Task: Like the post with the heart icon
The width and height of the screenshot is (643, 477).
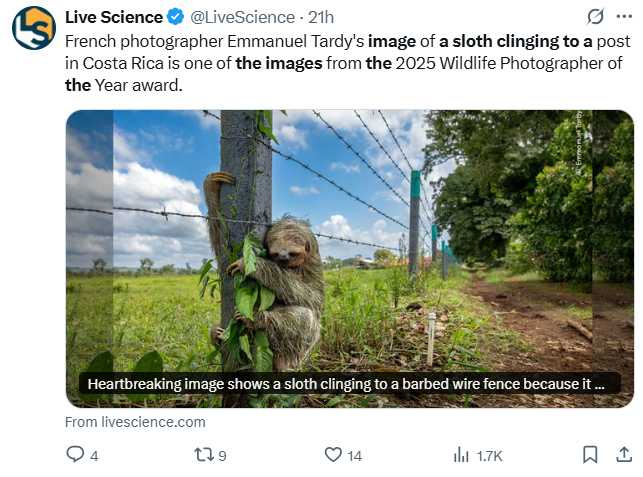Action: point(333,455)
